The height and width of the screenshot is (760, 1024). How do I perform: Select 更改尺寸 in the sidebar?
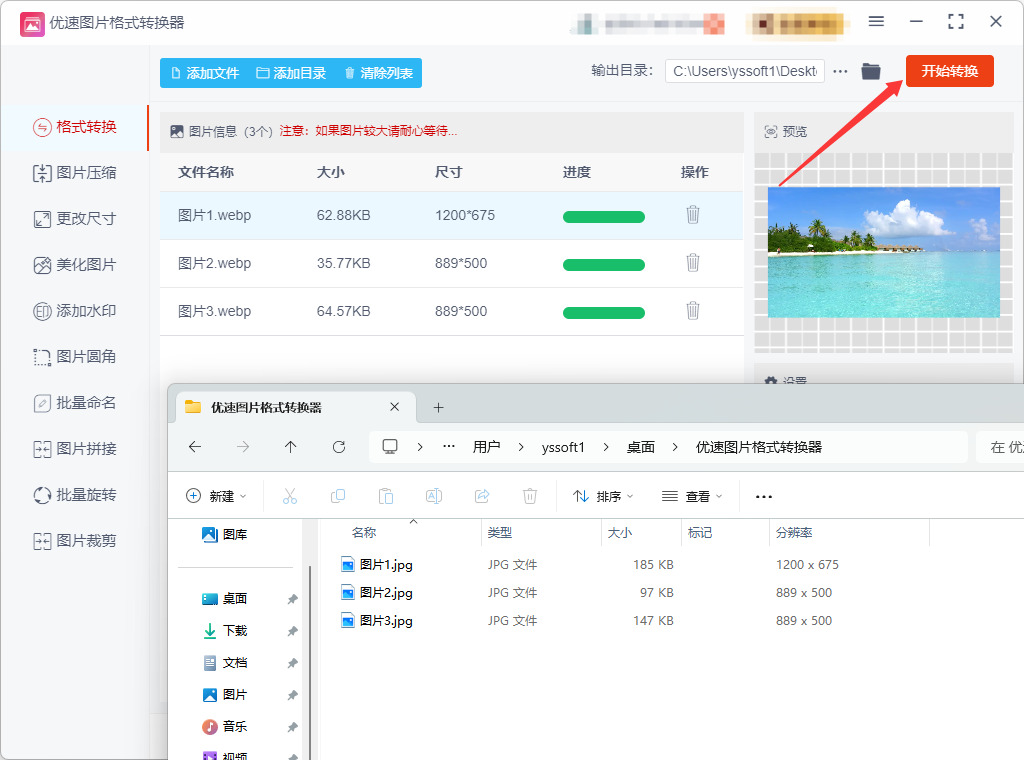tap(75, 219)
